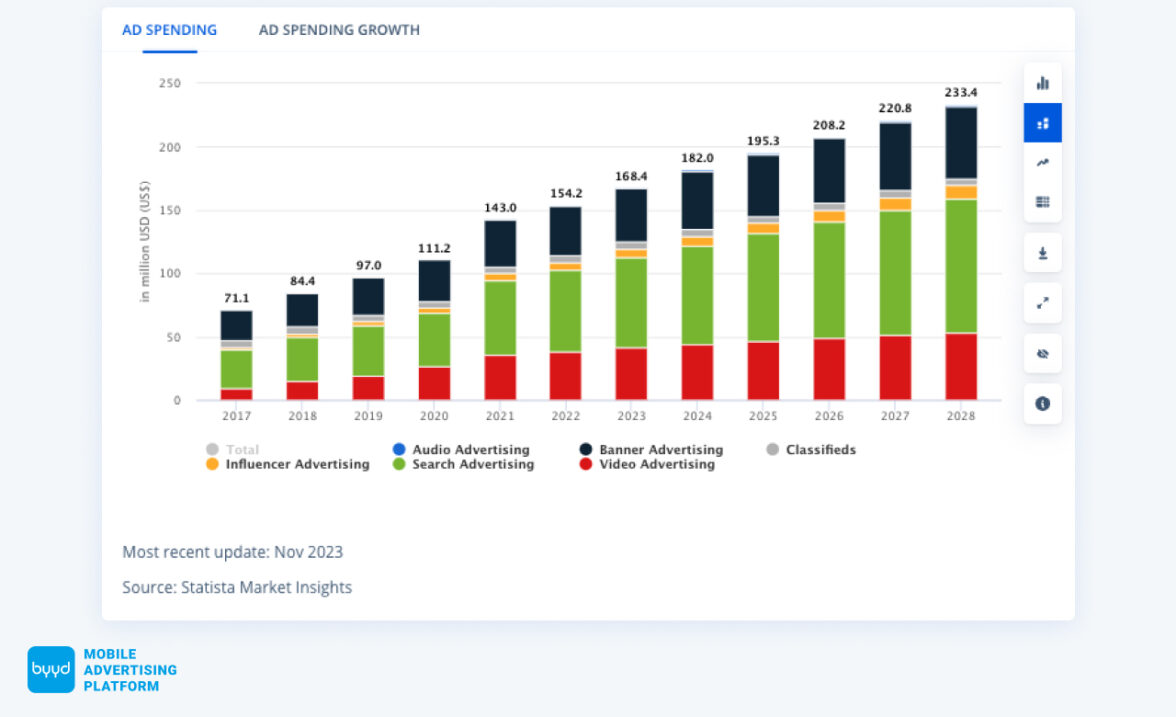Screen dimensions: 1176x717
Task: Click the info icon in sidebar
Action: click(x=1042, y=404)
